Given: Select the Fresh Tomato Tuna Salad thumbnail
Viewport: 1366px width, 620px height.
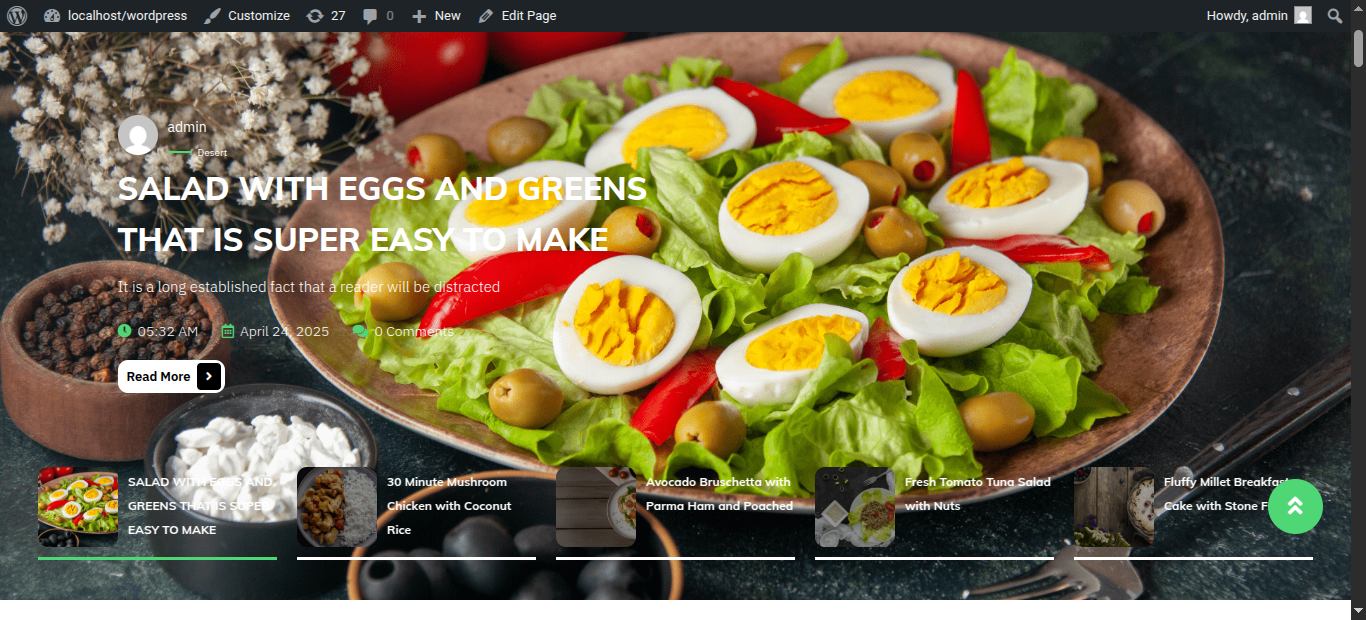Looking at the screenshot, I should 855,507.
